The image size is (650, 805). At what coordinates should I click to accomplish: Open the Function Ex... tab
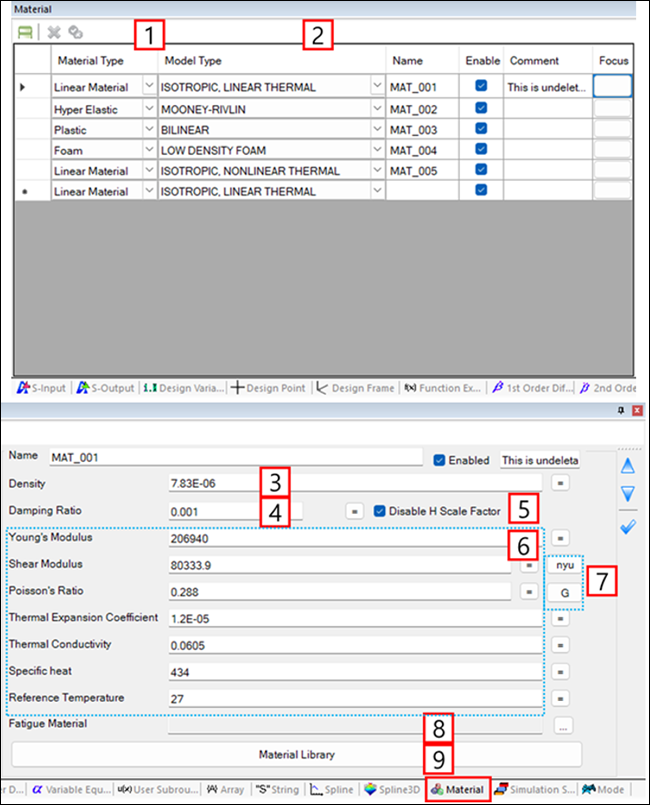point(443,388)
